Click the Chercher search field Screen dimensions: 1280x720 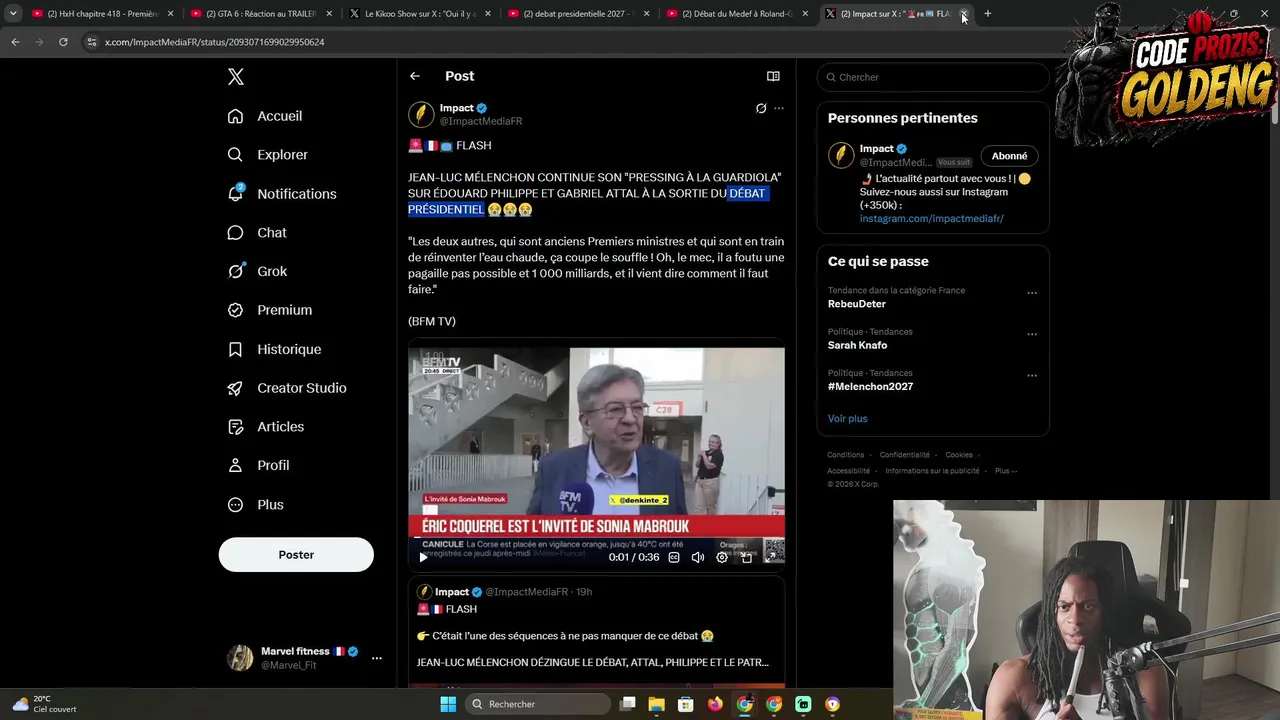tap(933, 77)
